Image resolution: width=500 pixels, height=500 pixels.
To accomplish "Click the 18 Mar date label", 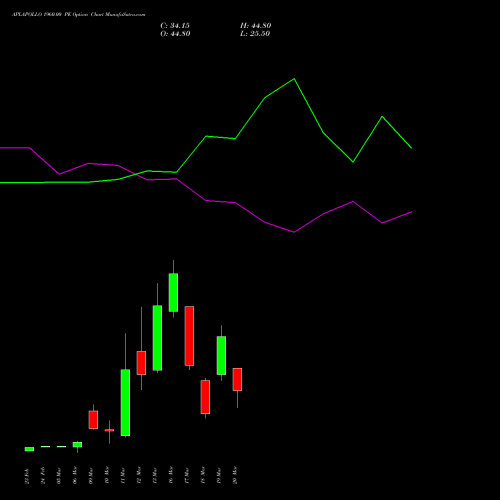I will [203, 476].
